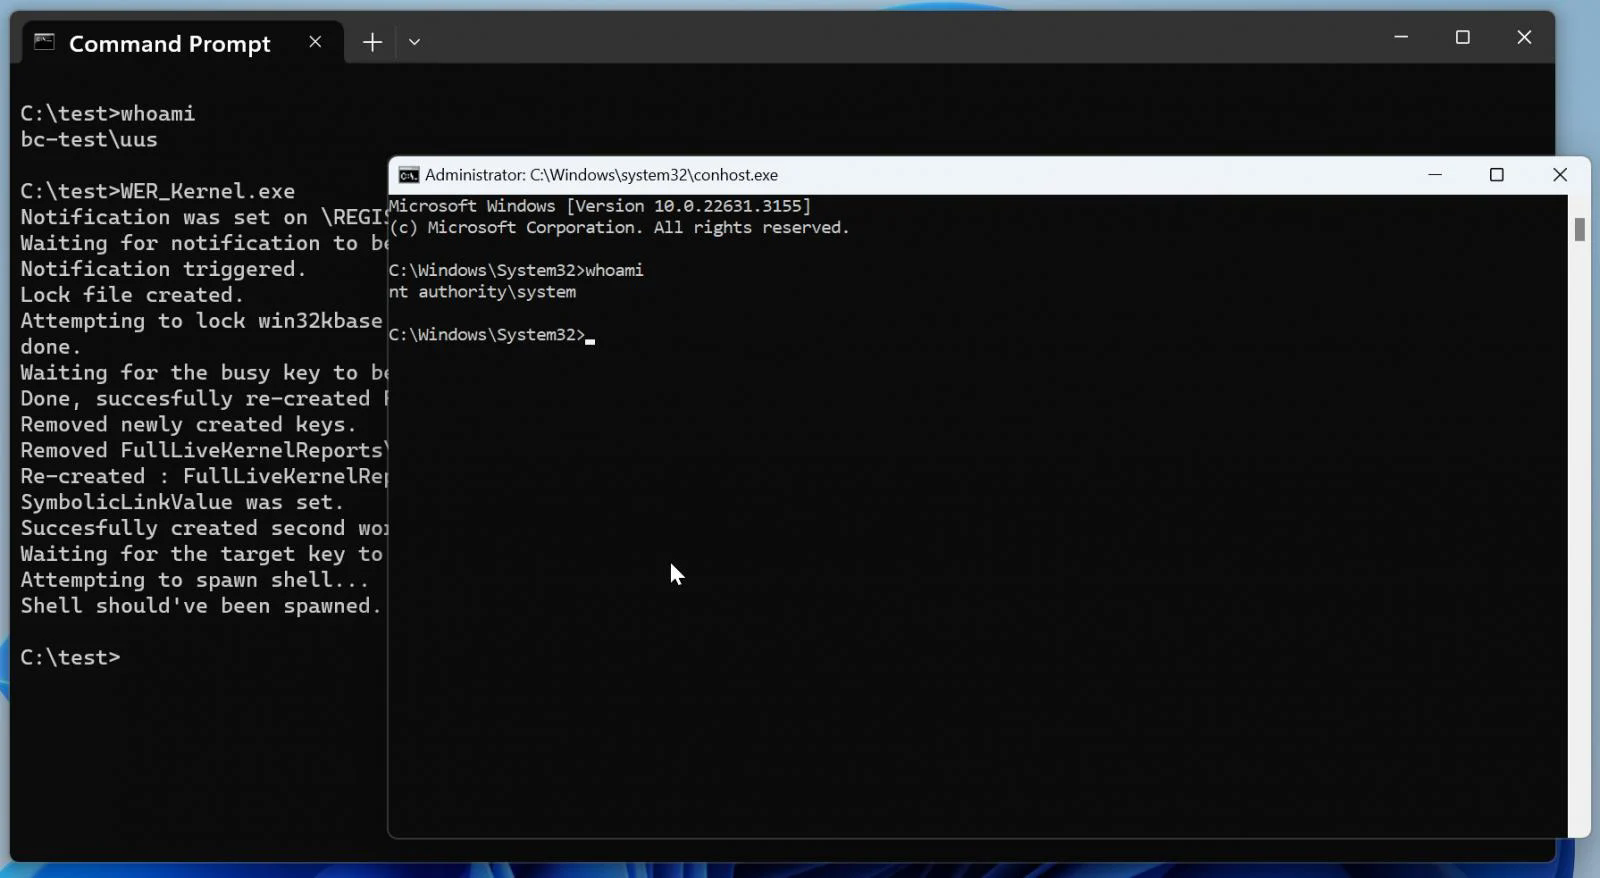Click "Shell should've been spawned." line
The width and height of the screenshot is (1600, 878).
pyautogui.click(x=201, y=607)
